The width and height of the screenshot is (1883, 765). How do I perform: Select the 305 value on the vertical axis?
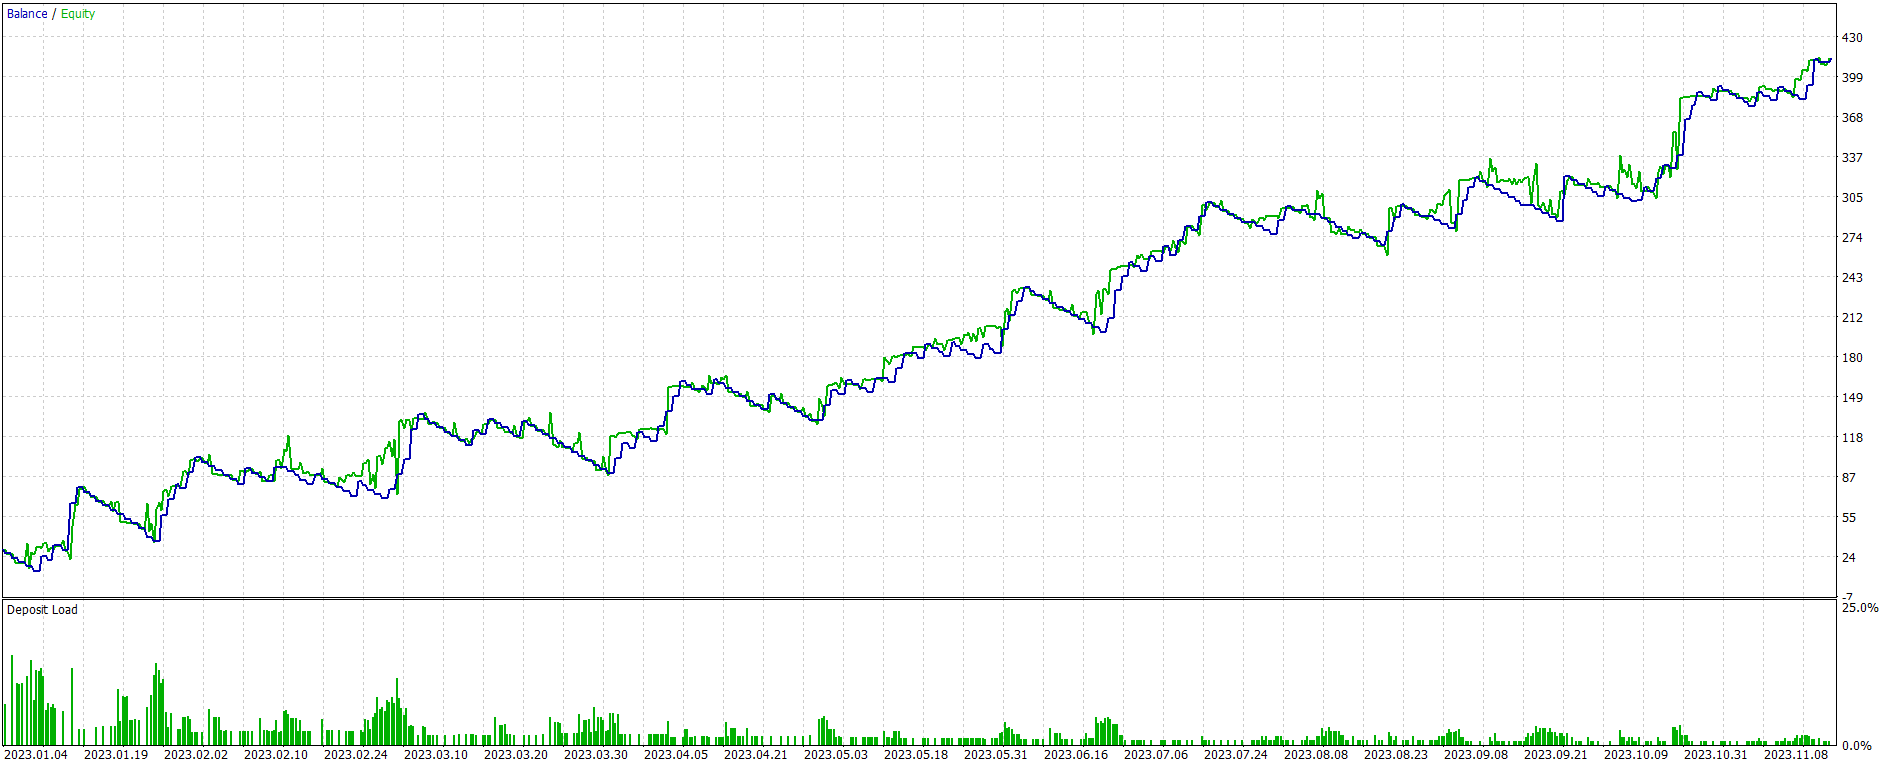1852,198
